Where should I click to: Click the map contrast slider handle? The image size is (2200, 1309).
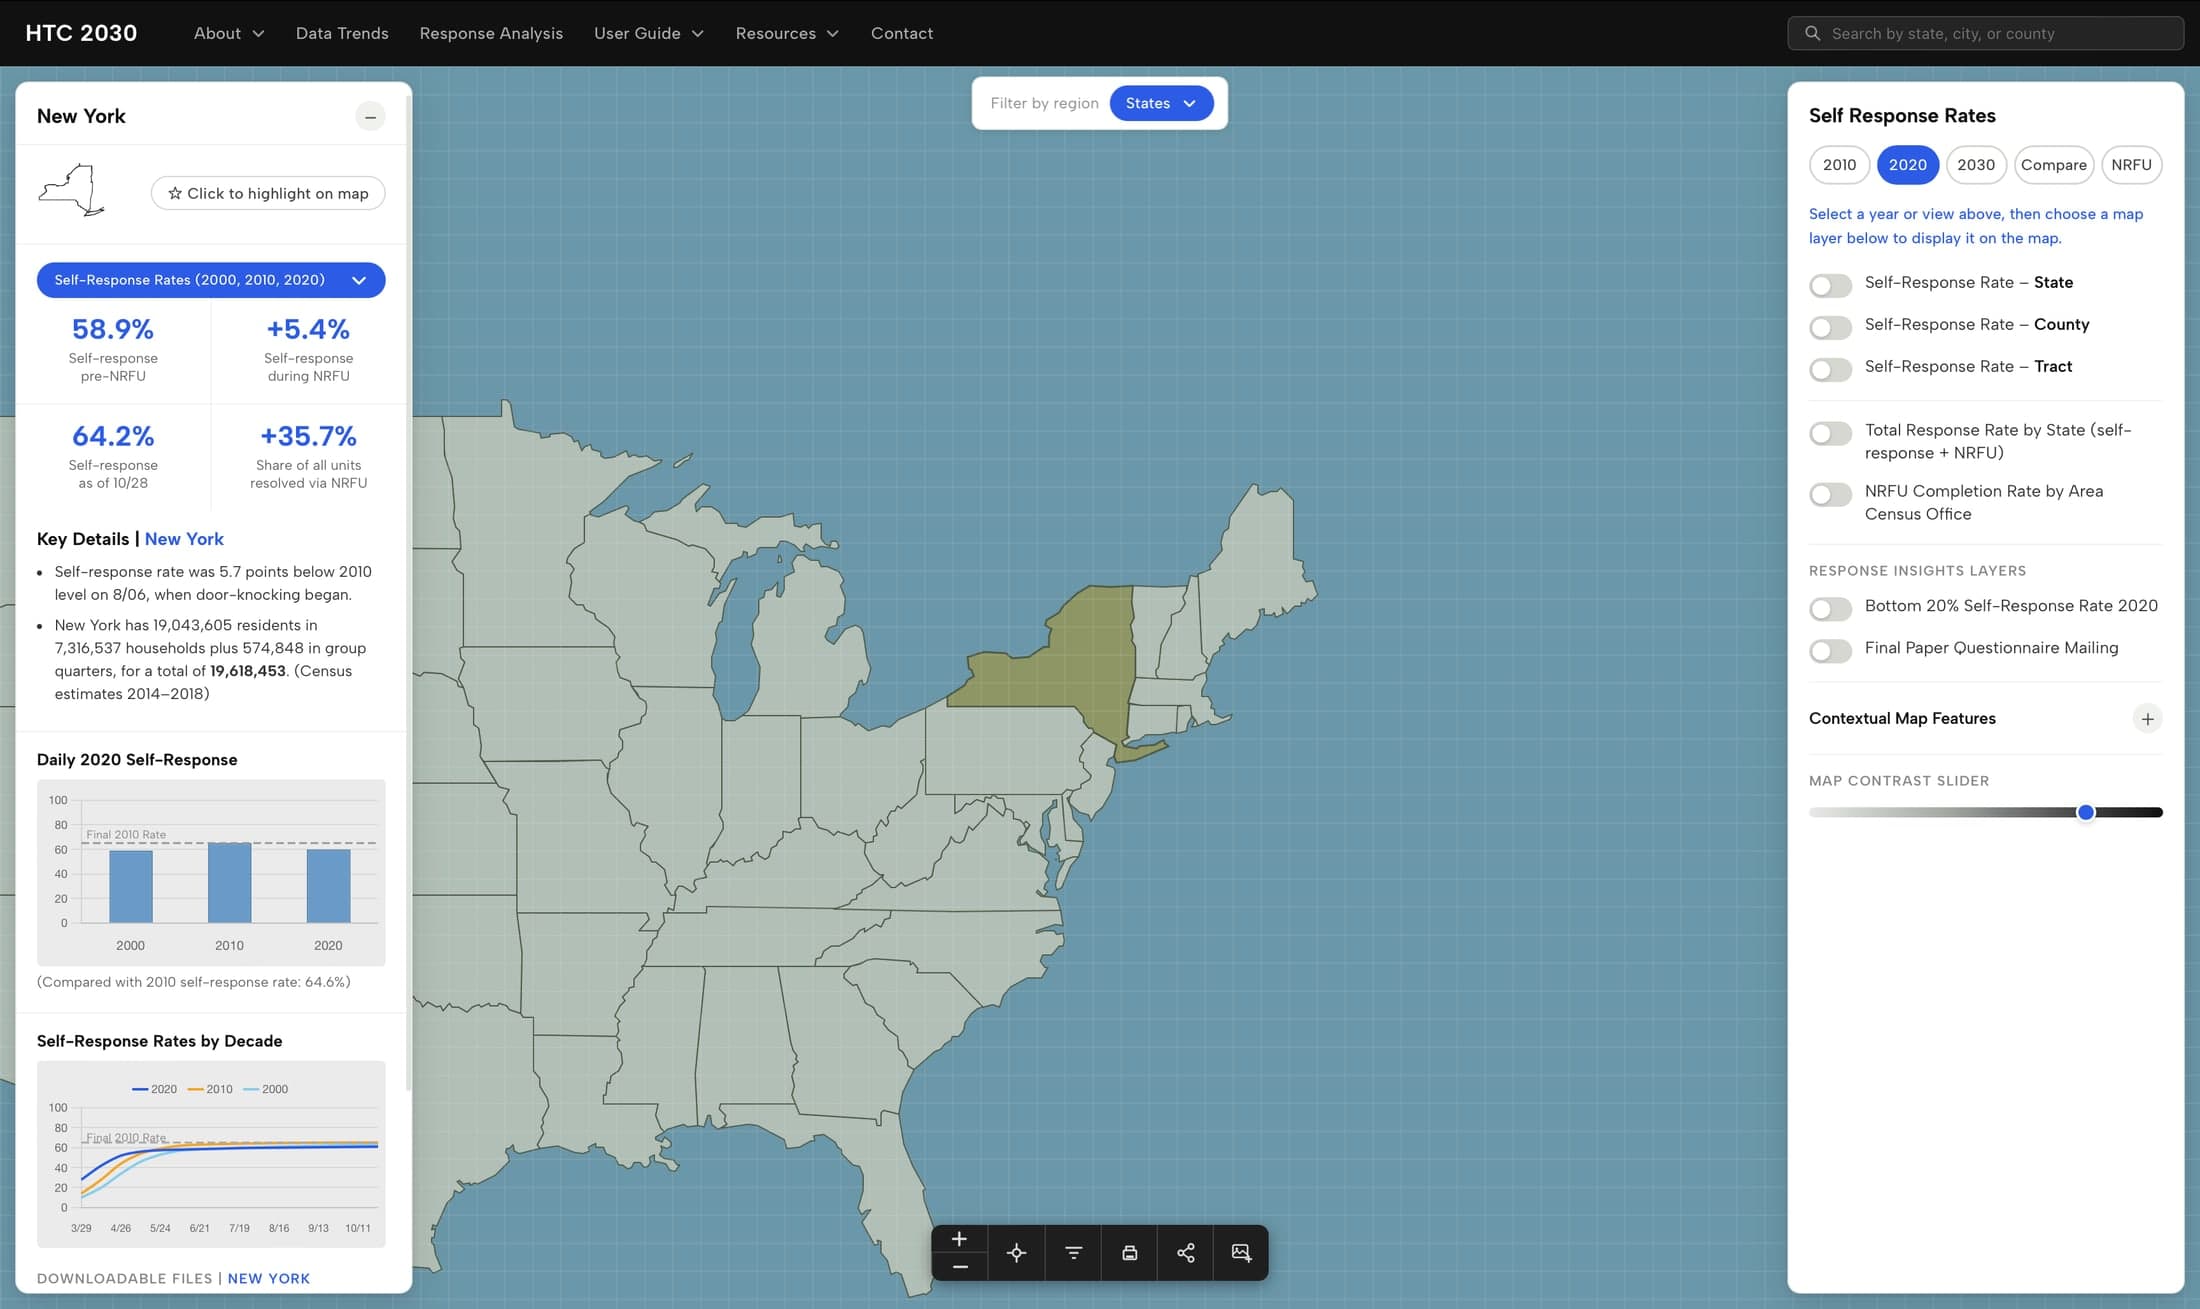(2086, 813)
